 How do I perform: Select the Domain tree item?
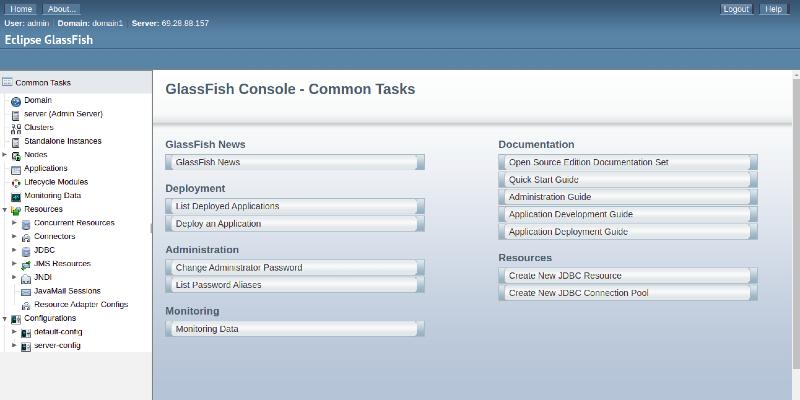coord(38,100)
